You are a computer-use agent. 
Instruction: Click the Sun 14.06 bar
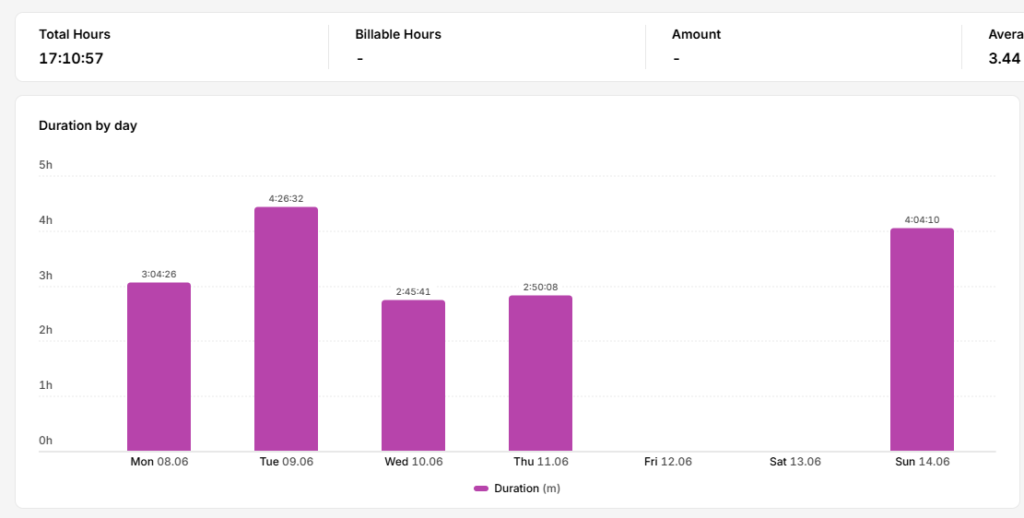click(922, 339)
